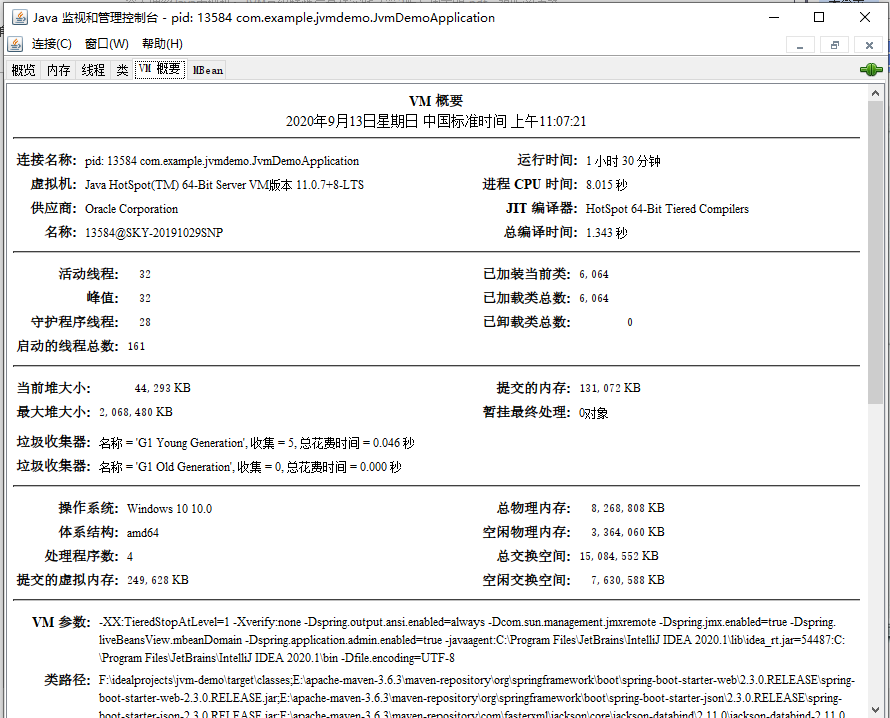Click the 暂挂最终处理 value 0对象

[x=594, y=413]
